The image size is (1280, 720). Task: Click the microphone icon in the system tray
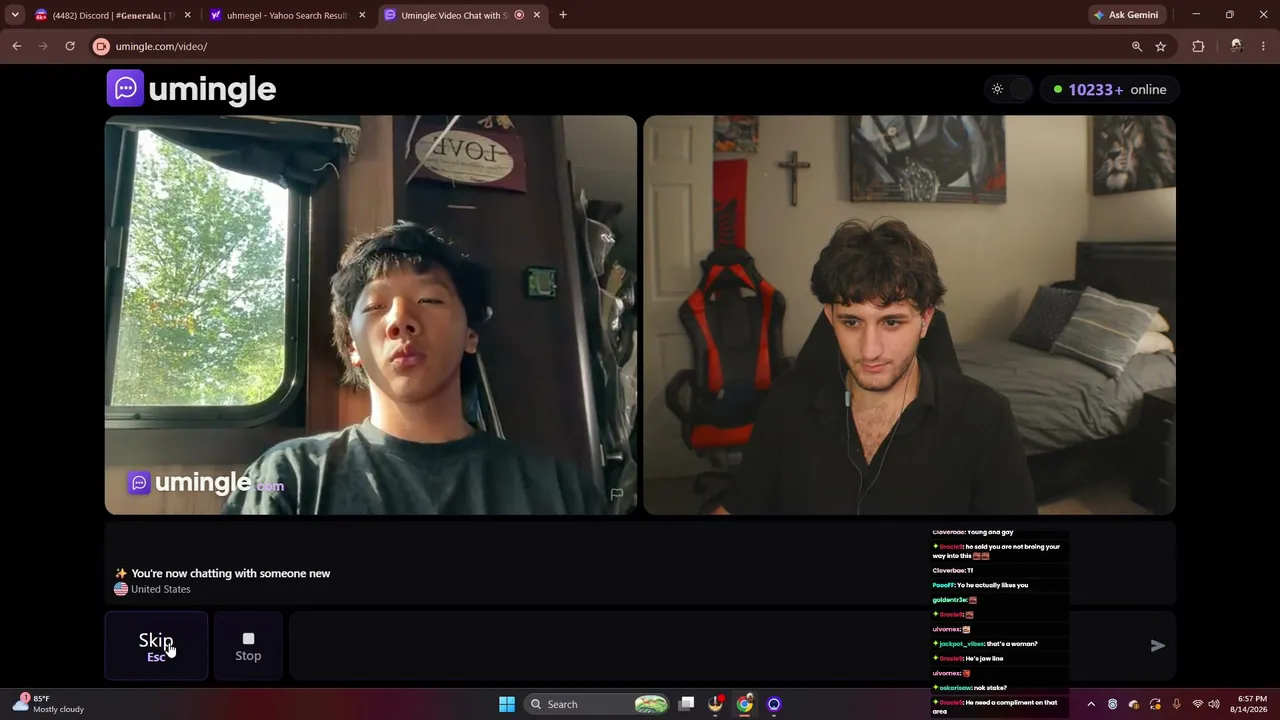click(x=1176, y=704)
